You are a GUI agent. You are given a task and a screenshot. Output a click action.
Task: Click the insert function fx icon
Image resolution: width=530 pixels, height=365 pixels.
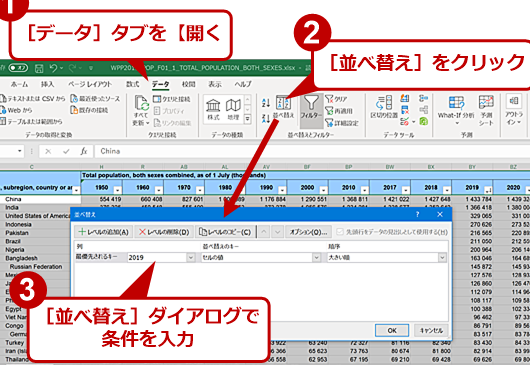click(x=84, y=151)
